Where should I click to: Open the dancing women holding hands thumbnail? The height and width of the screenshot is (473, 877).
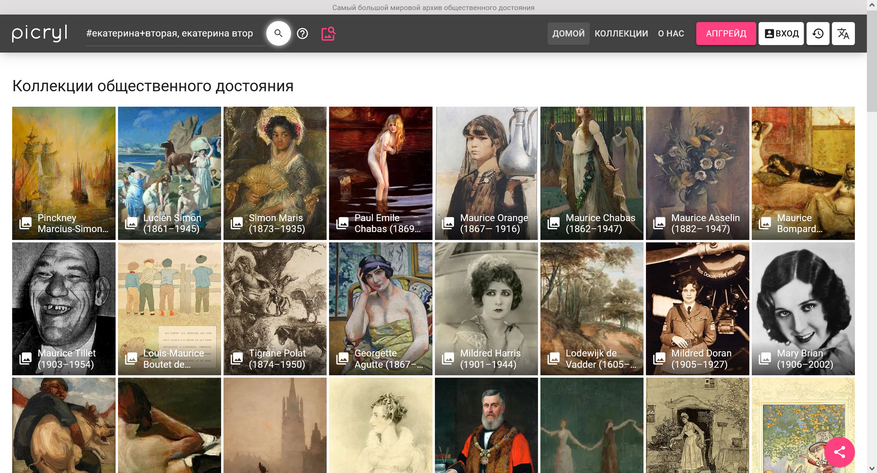coord(592,425)
